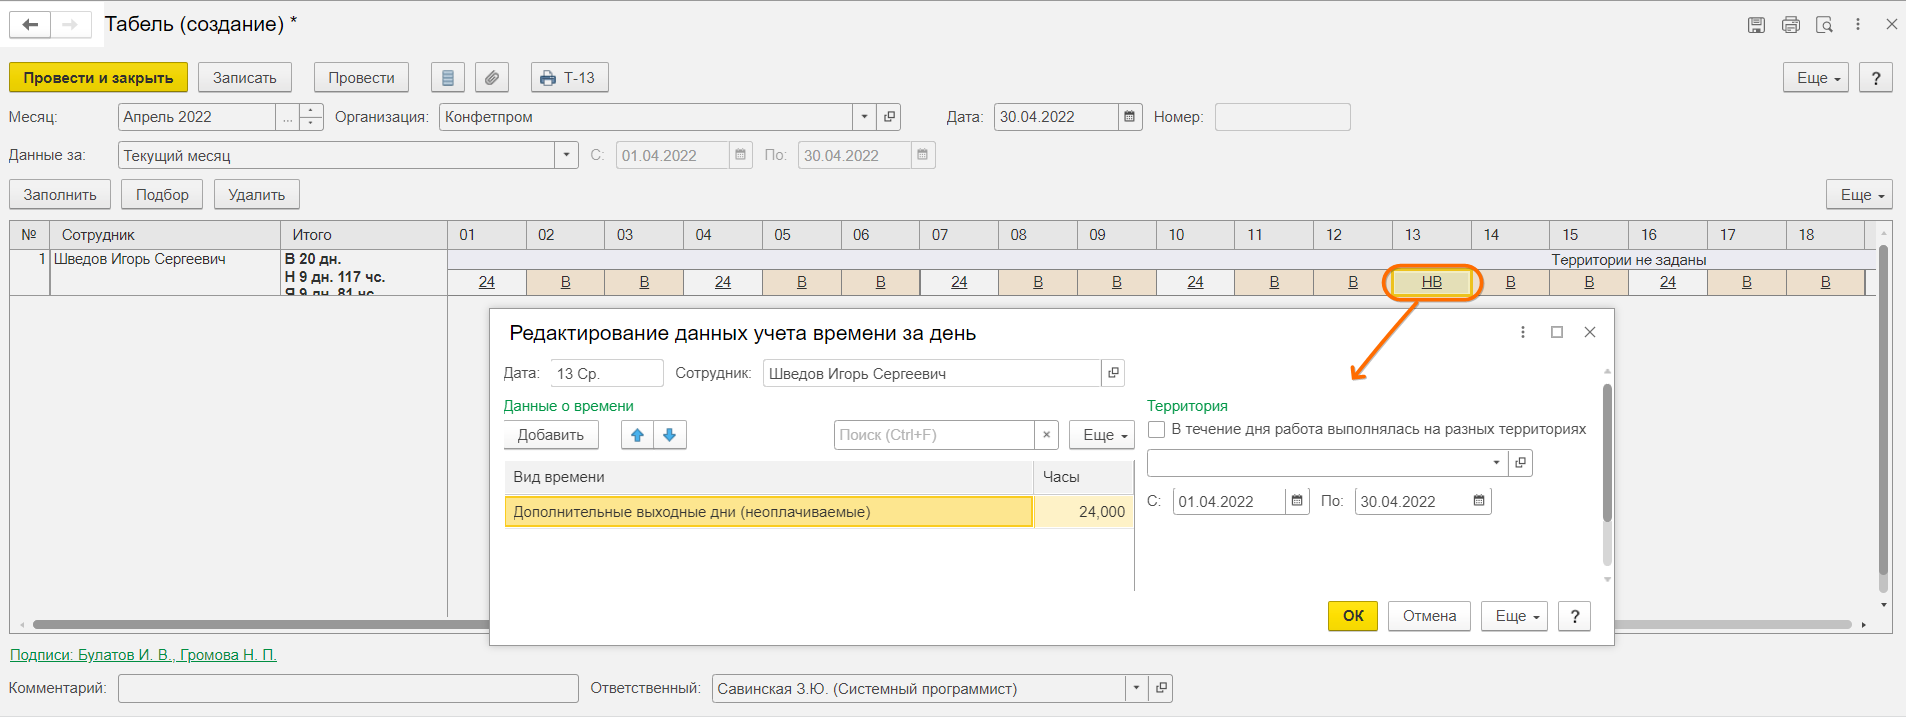The image size is (1906, 722).
Task: Click the Вид времени column header
Action: [x=768, y=477]
